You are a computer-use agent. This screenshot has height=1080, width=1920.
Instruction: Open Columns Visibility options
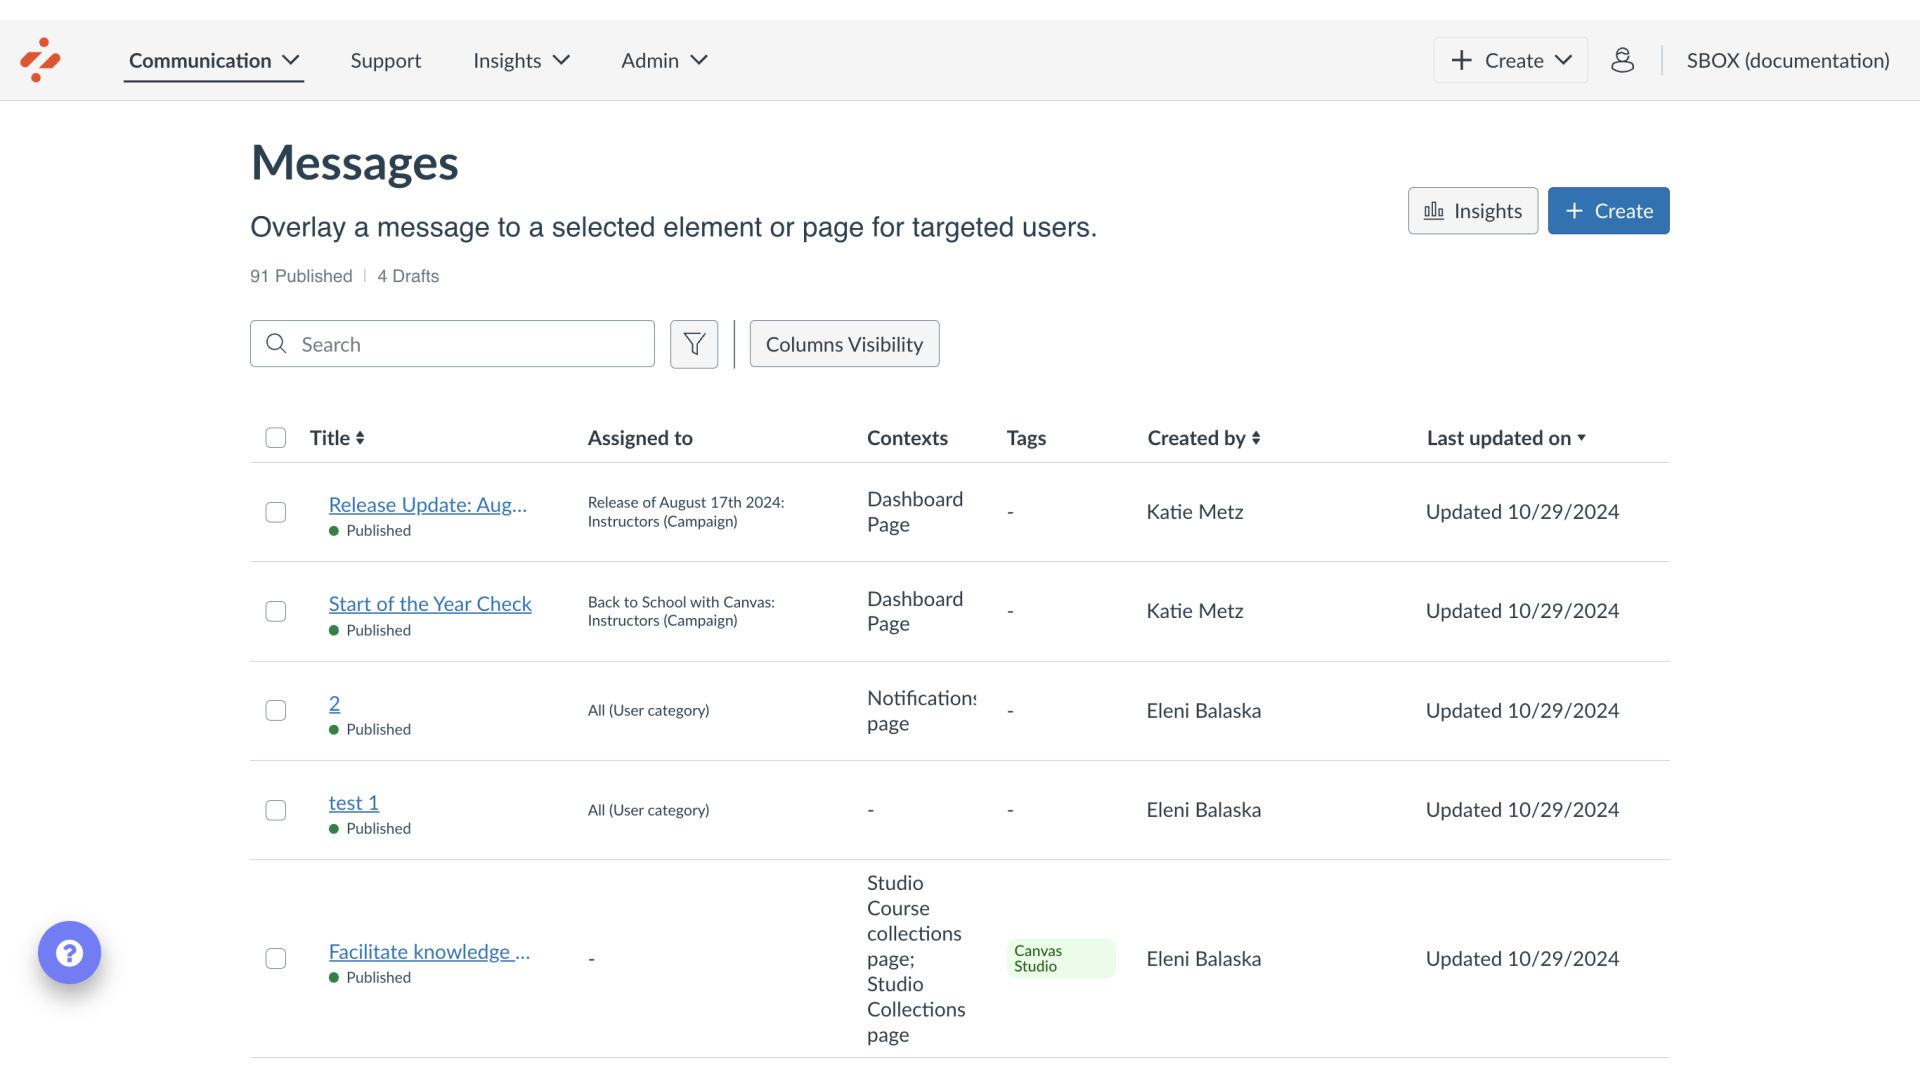(x=844, y=344)
